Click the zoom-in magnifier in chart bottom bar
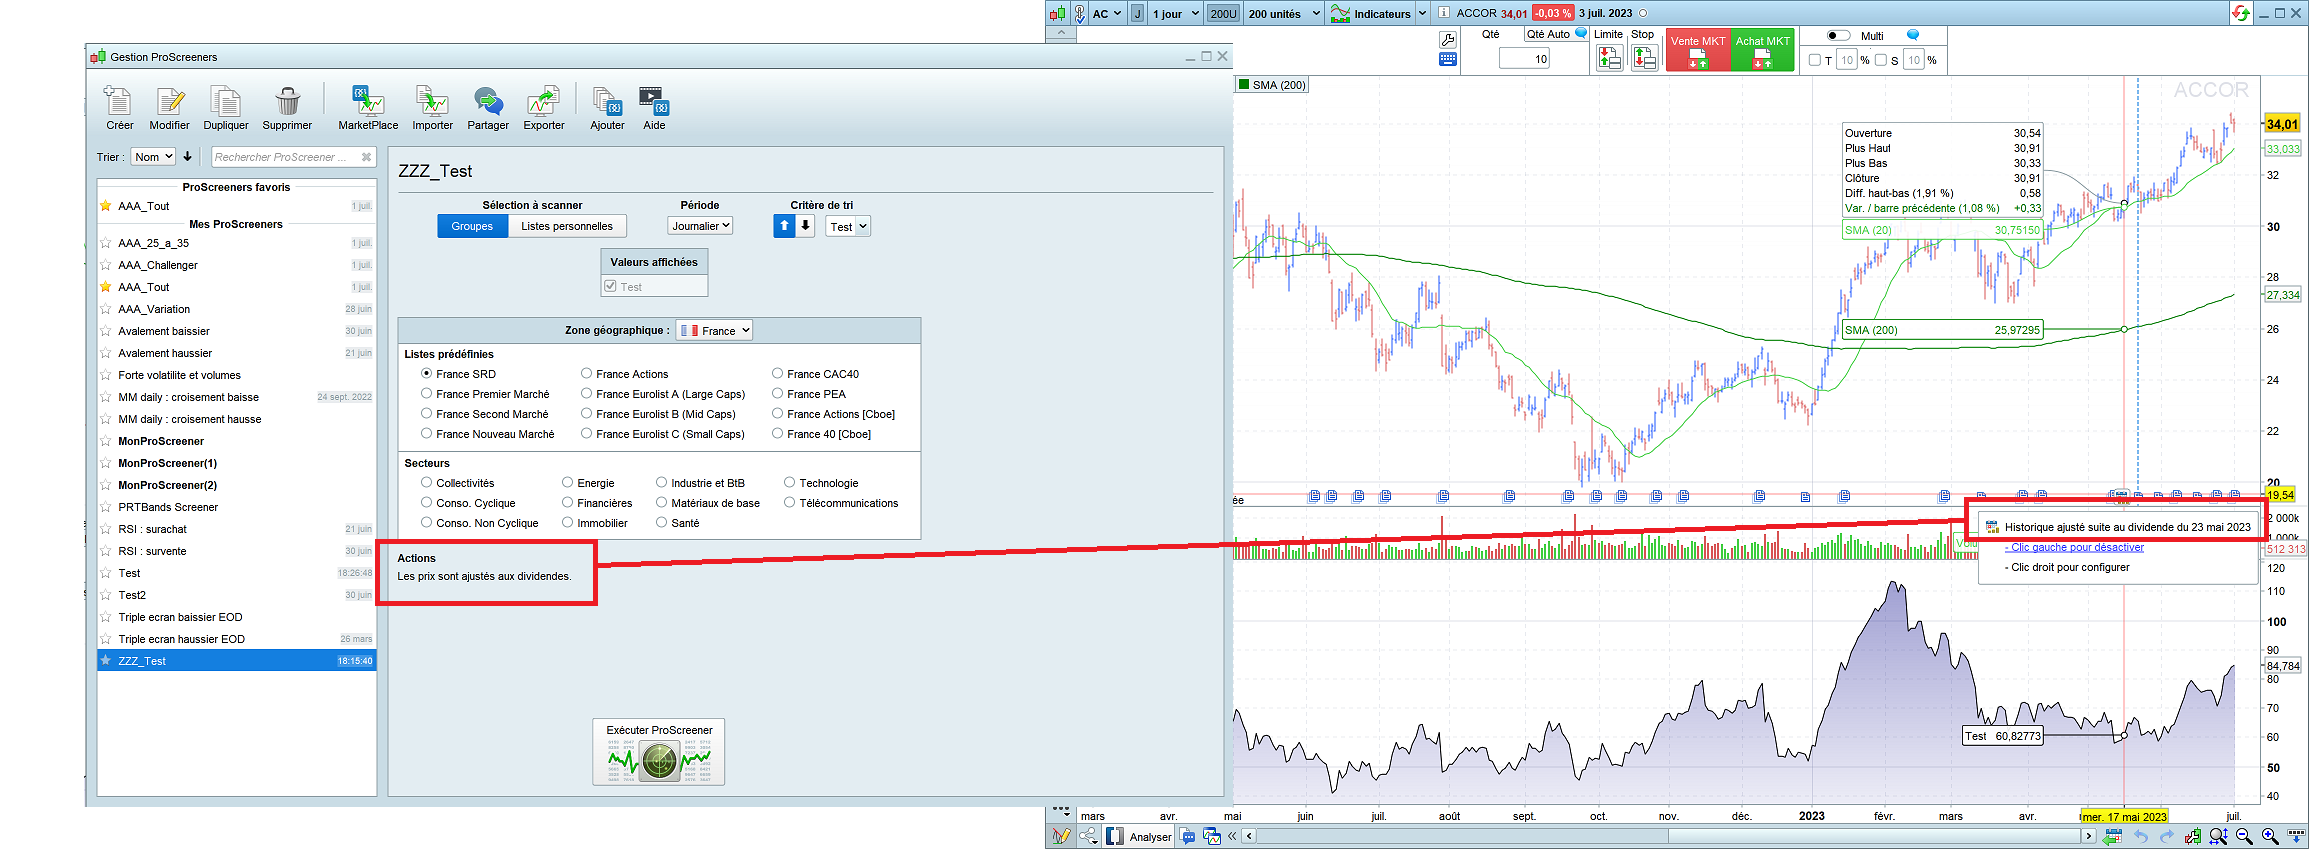 click(x=2270, y=836)
